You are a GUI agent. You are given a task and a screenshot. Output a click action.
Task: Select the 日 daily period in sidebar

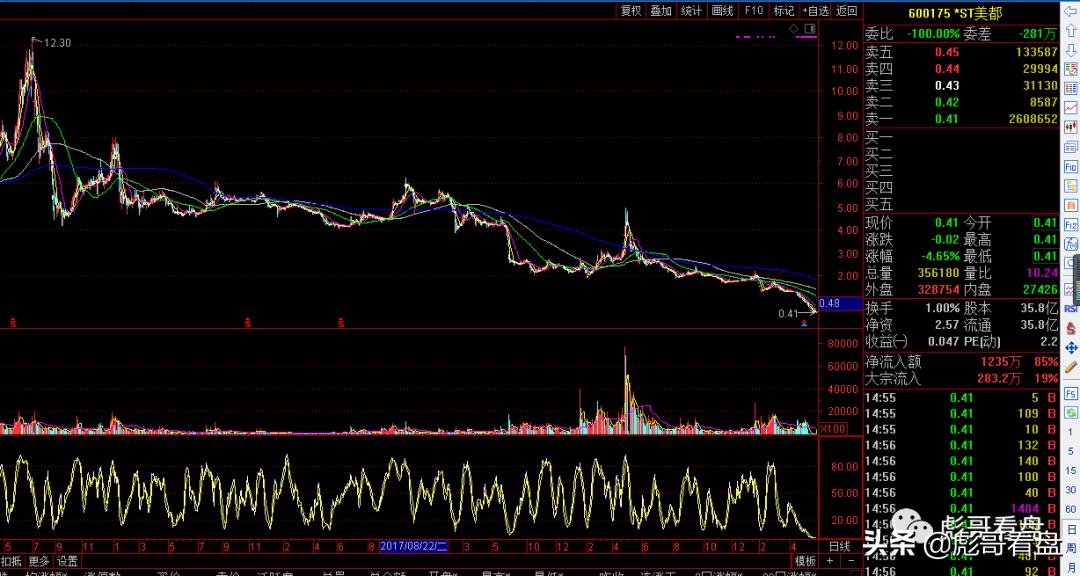[1071, 529]
